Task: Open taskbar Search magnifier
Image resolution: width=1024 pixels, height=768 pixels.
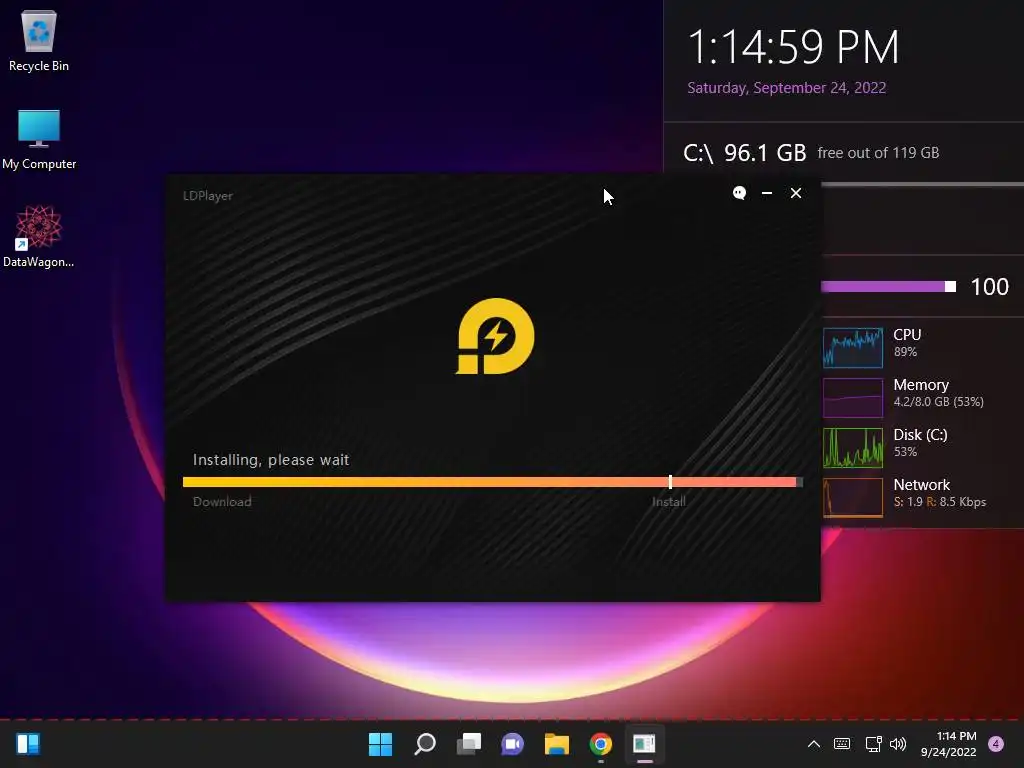Action: 424,744
